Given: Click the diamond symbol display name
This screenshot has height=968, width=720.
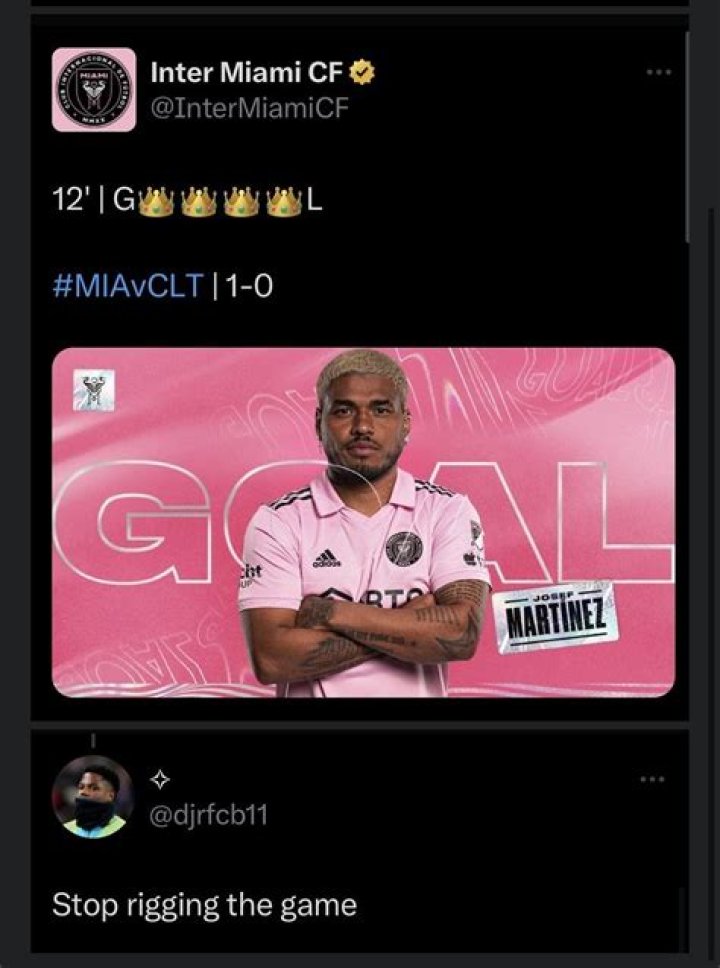Looking at the screenshot, I should (160, 779).
